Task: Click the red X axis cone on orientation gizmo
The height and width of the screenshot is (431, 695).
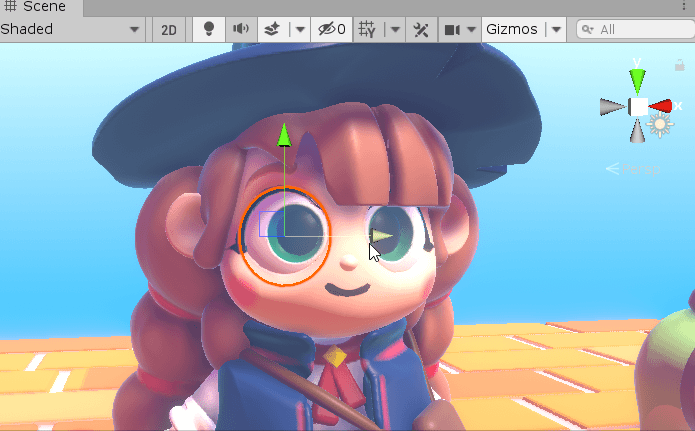Action: click(661, 106)
